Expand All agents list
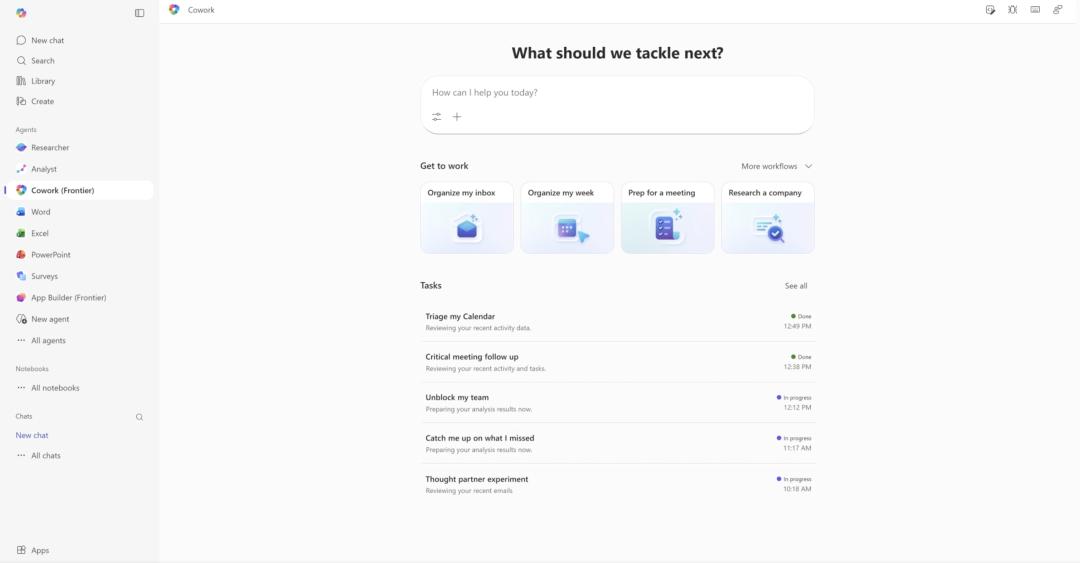Viewport: 1080px width, 563px height. 48,341
